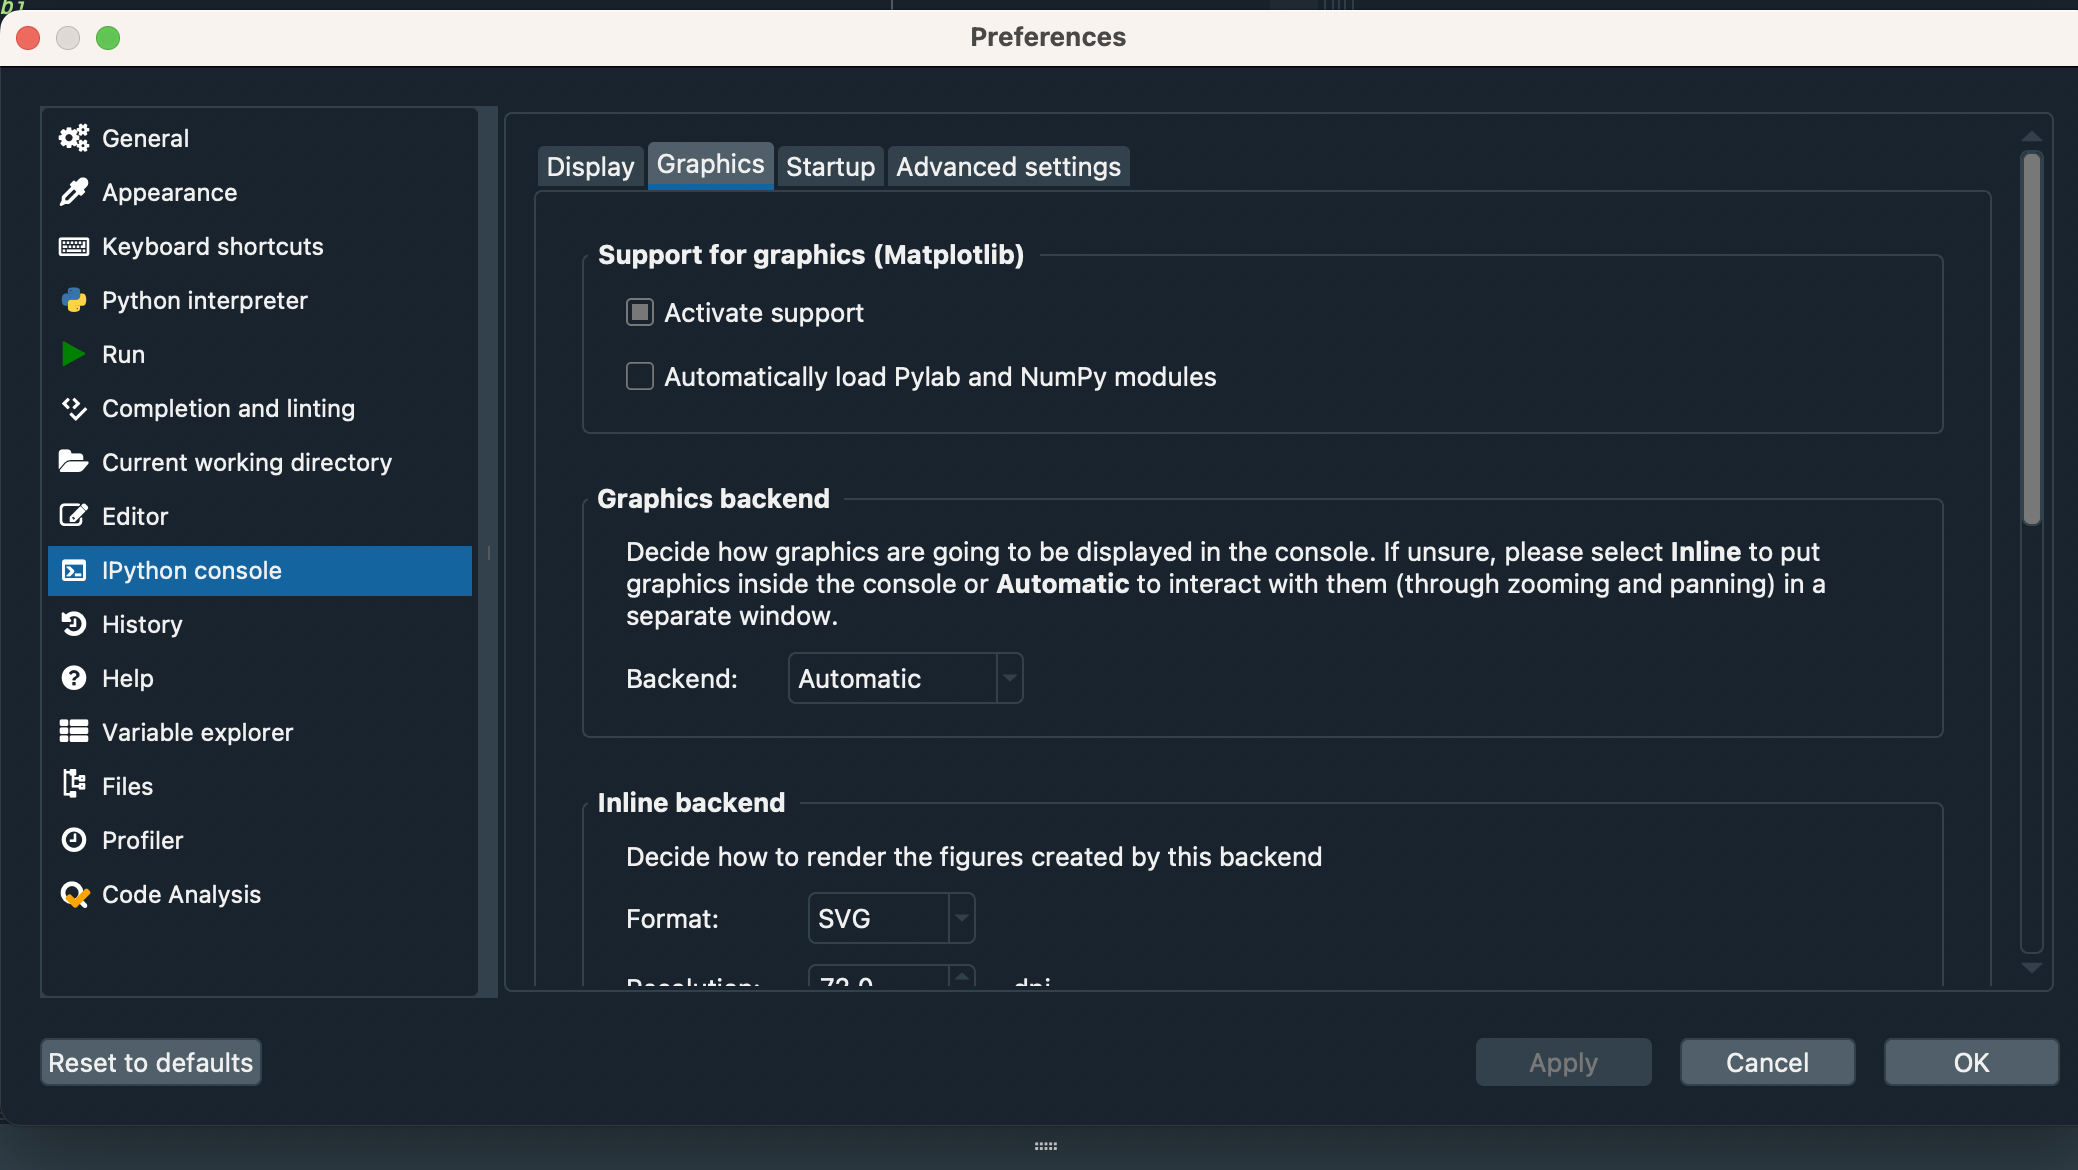Click the Keyboard shortcuts keyboard icon
This screenshot has height=1170, width=2078.
74,246
